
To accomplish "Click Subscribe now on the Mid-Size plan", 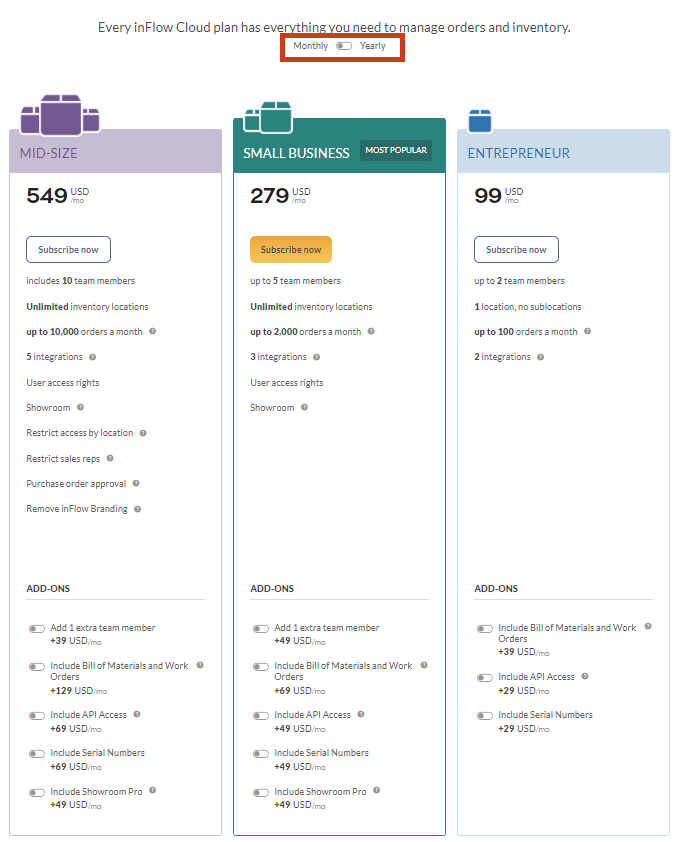I will [x=68, y=250].
